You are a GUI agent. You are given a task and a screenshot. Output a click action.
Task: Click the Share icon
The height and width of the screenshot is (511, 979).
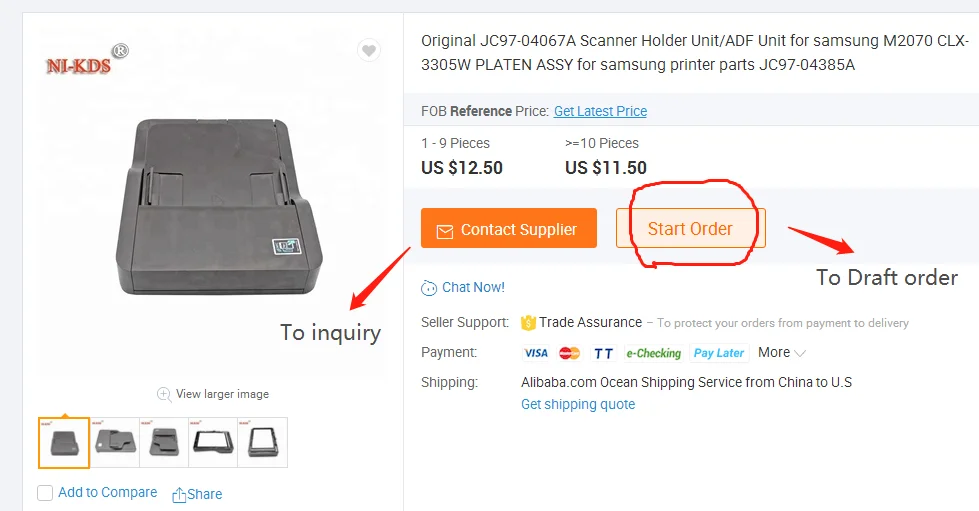[x=180, y=494]
